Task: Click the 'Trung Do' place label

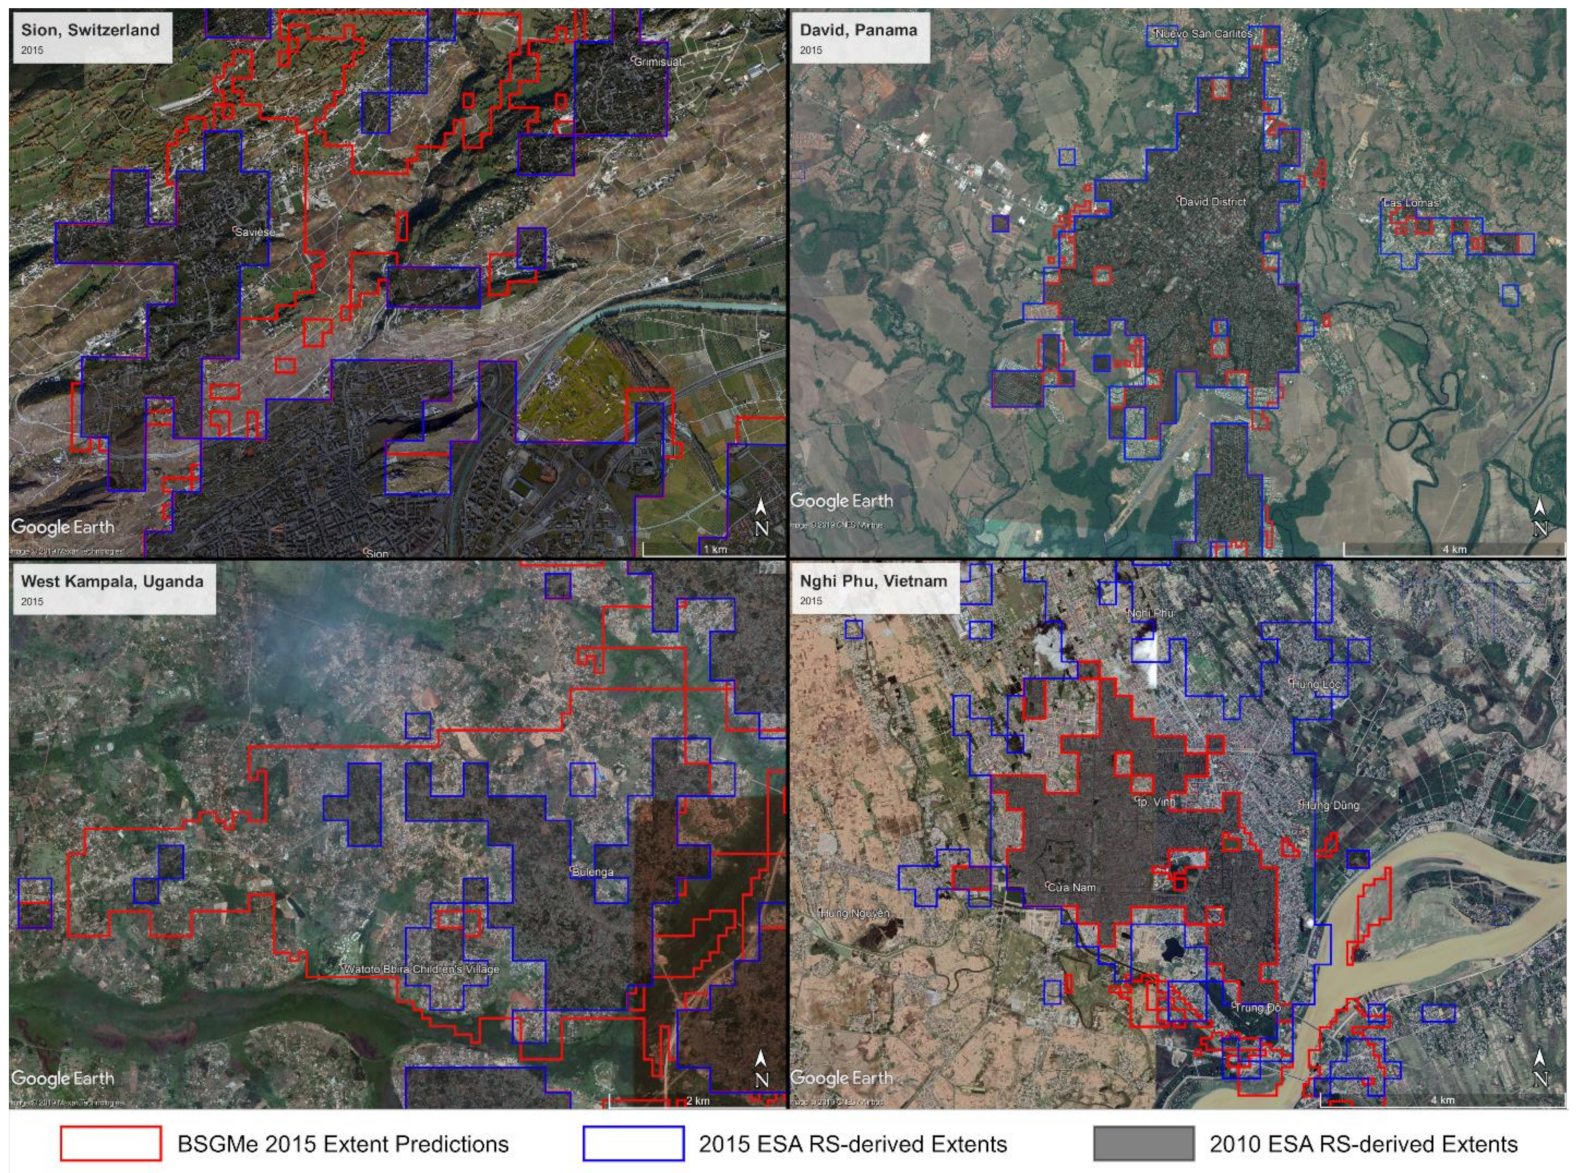Action: [x=1257, y=1008]
